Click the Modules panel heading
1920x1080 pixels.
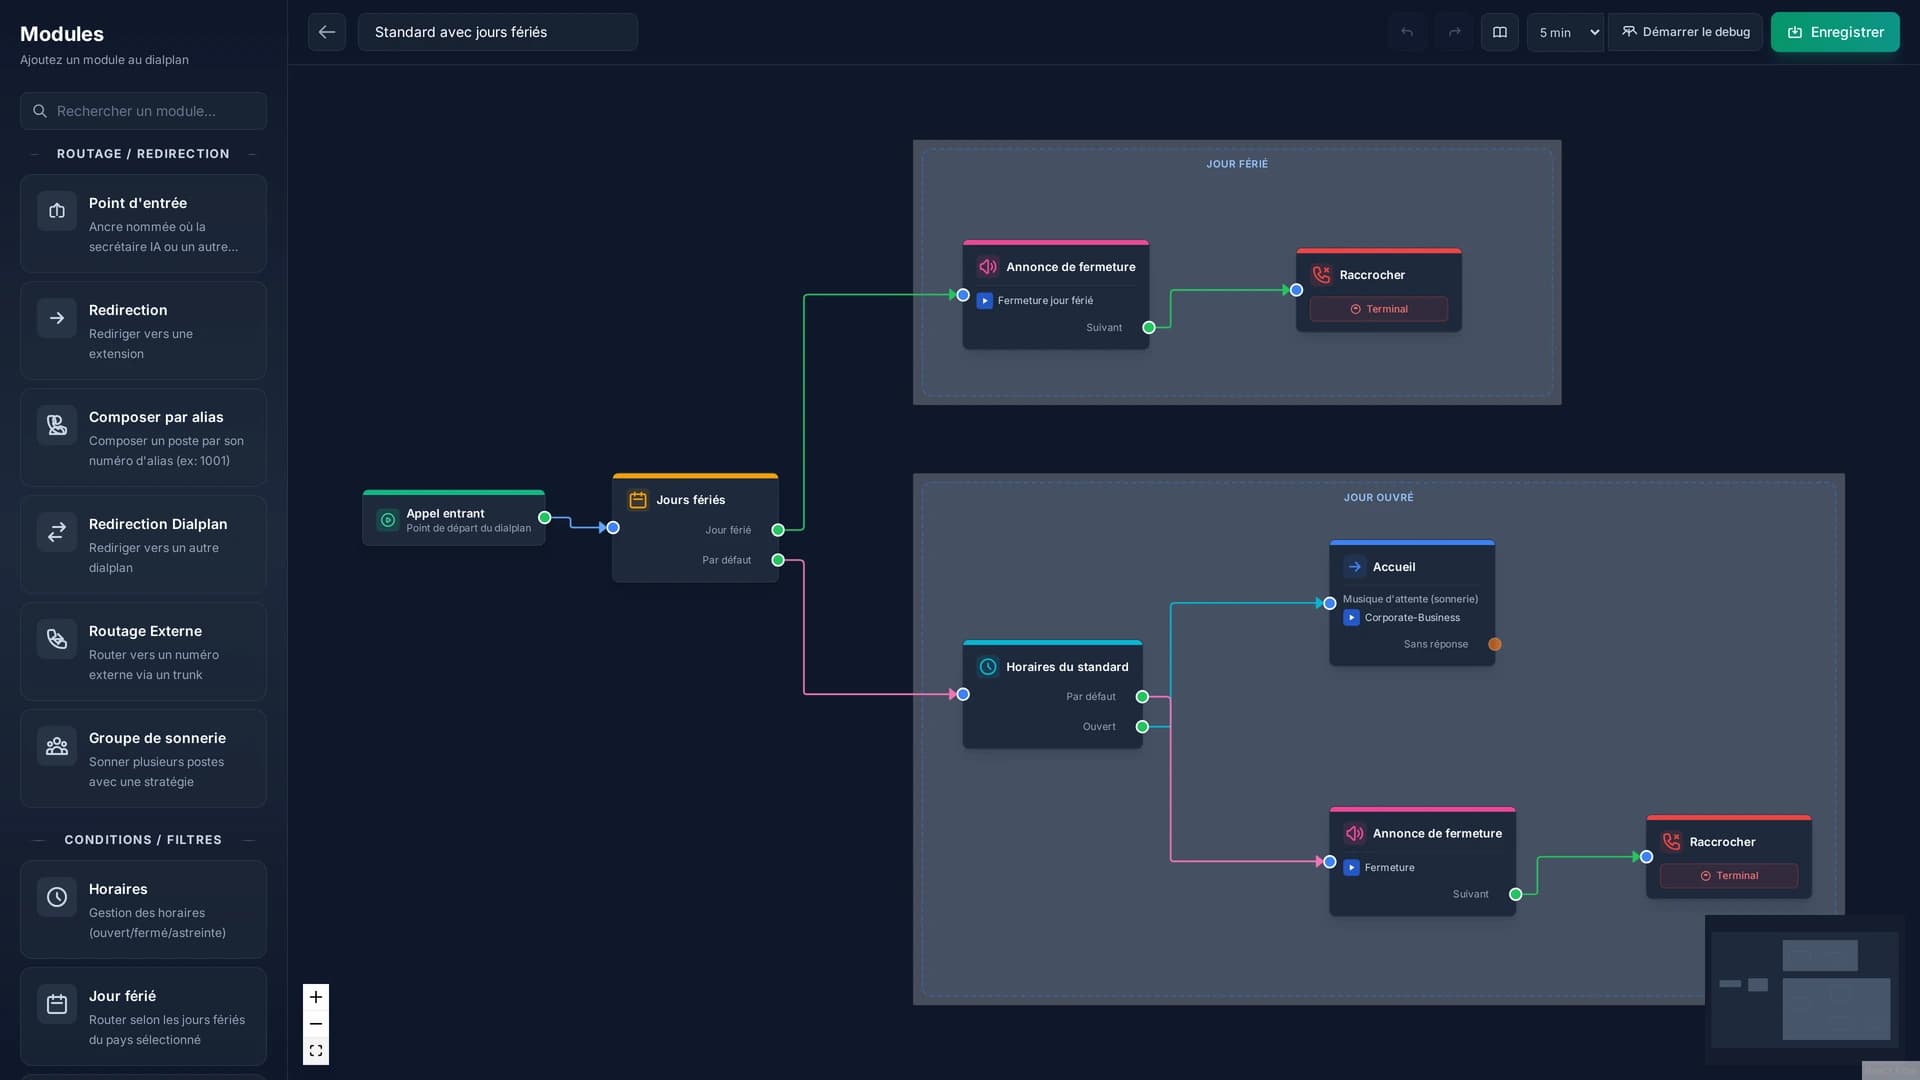[62, 34]
